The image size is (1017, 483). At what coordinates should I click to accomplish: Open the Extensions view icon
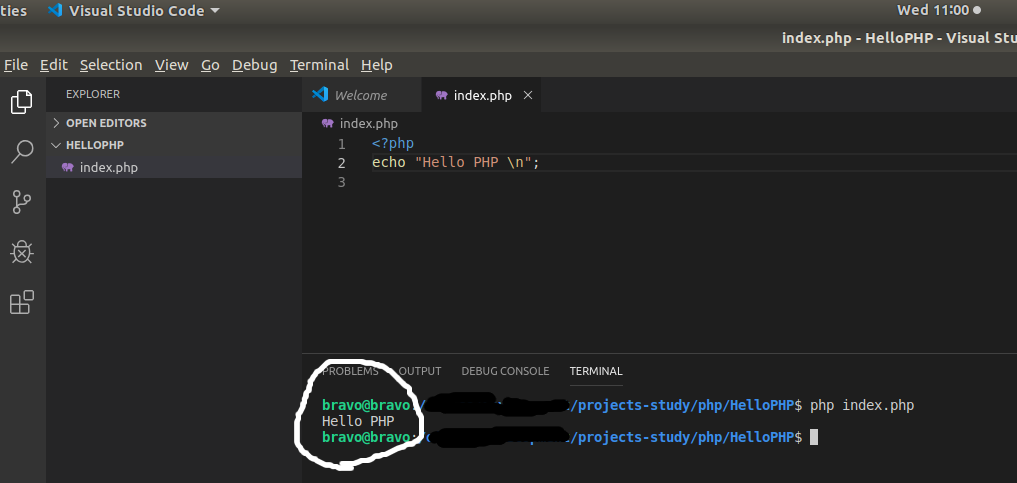21,302
